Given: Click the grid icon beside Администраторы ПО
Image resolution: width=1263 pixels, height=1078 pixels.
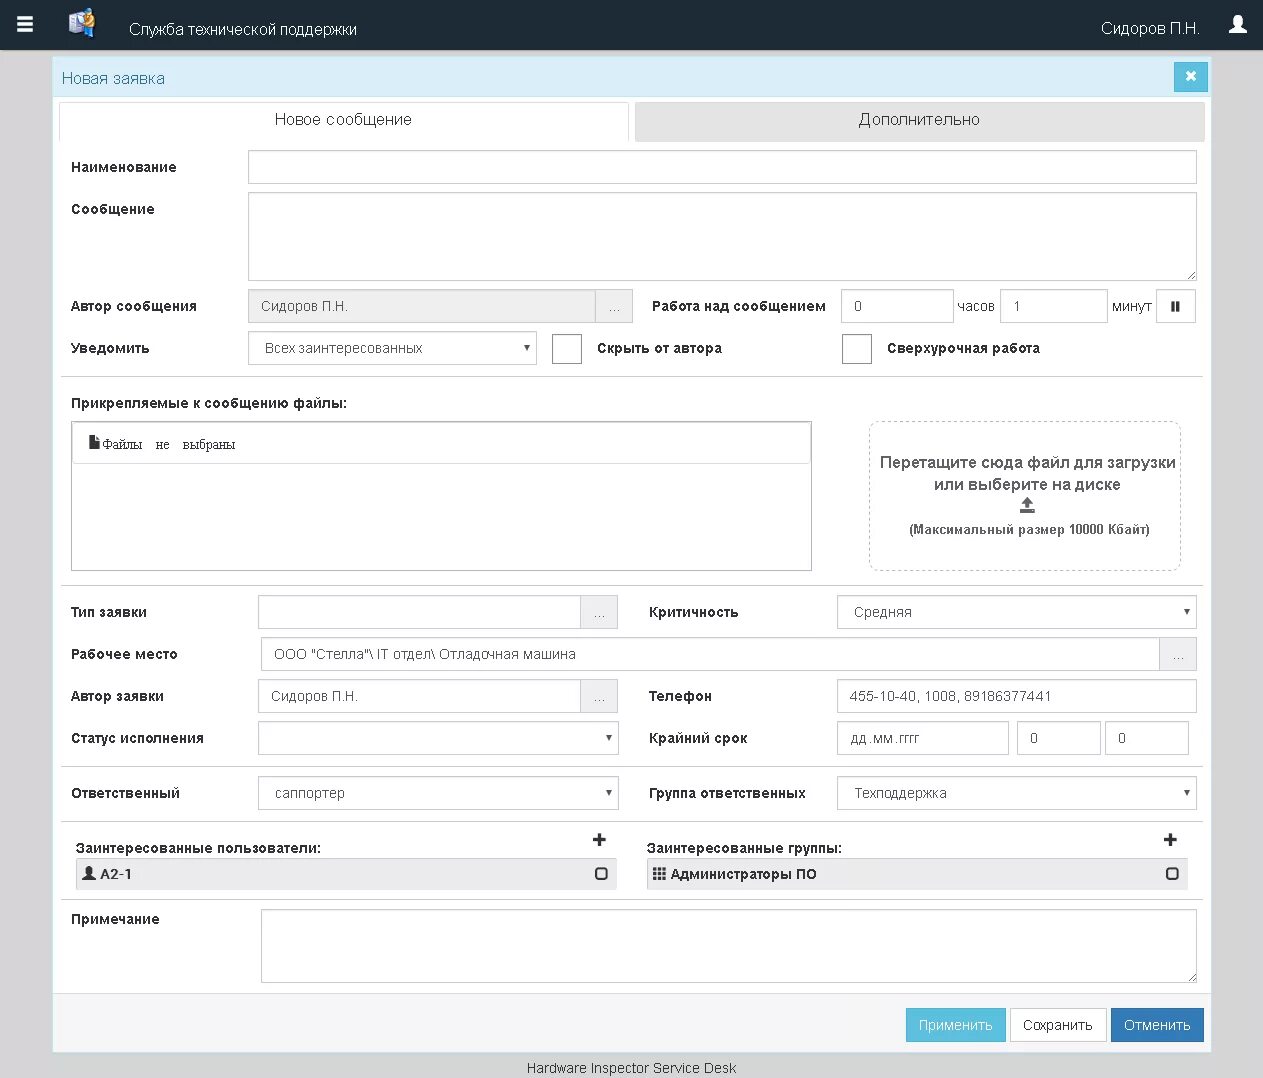Looking at the screenshot, I should click(x=659, y=873).
